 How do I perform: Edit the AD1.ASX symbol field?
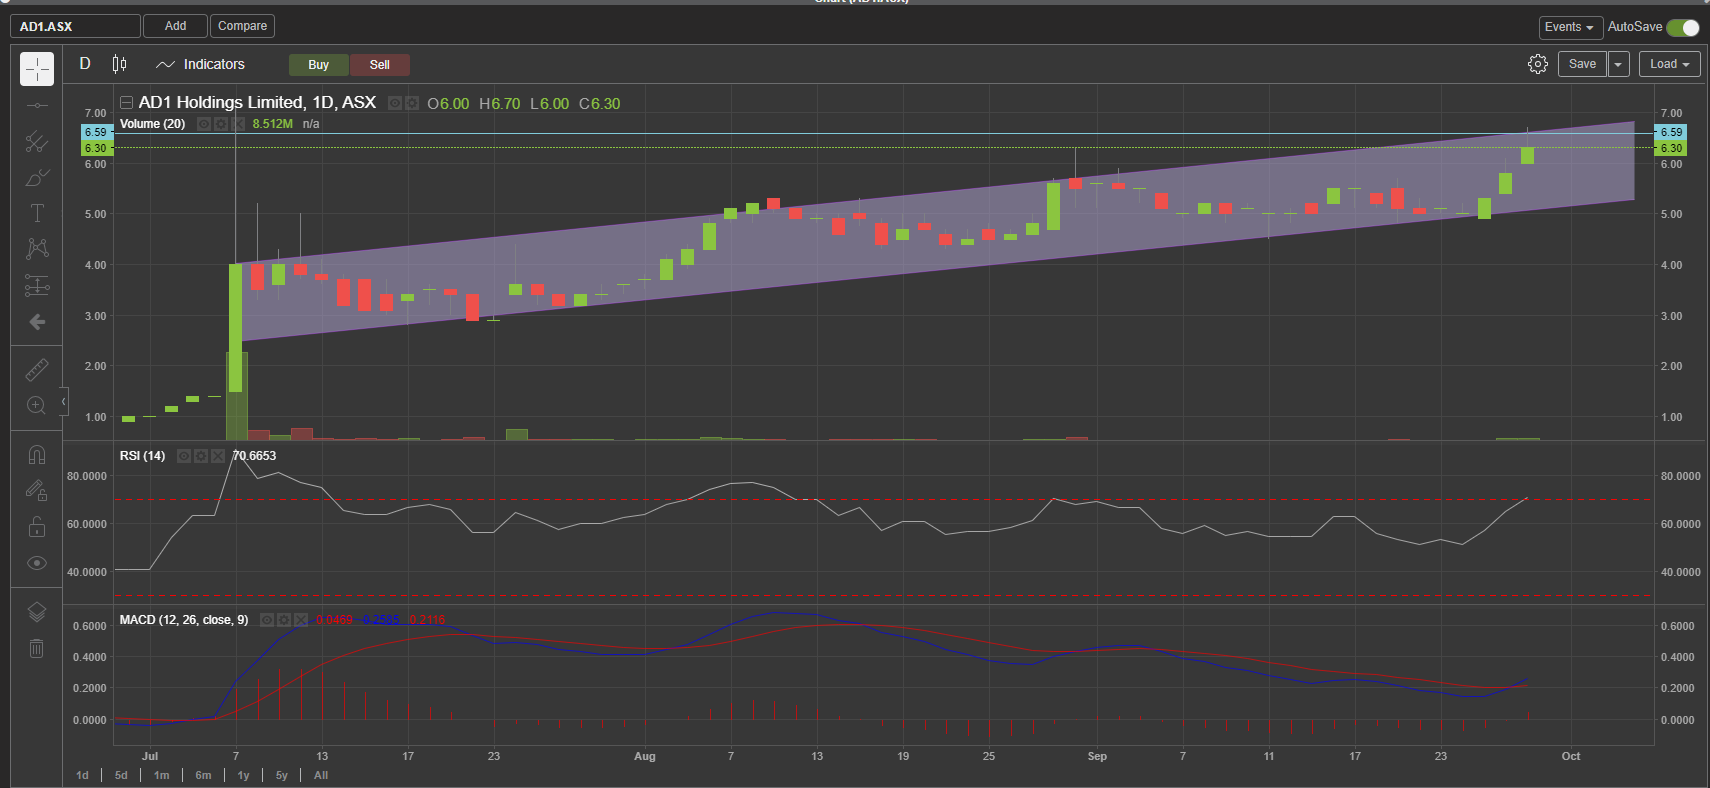click(75, 26)
